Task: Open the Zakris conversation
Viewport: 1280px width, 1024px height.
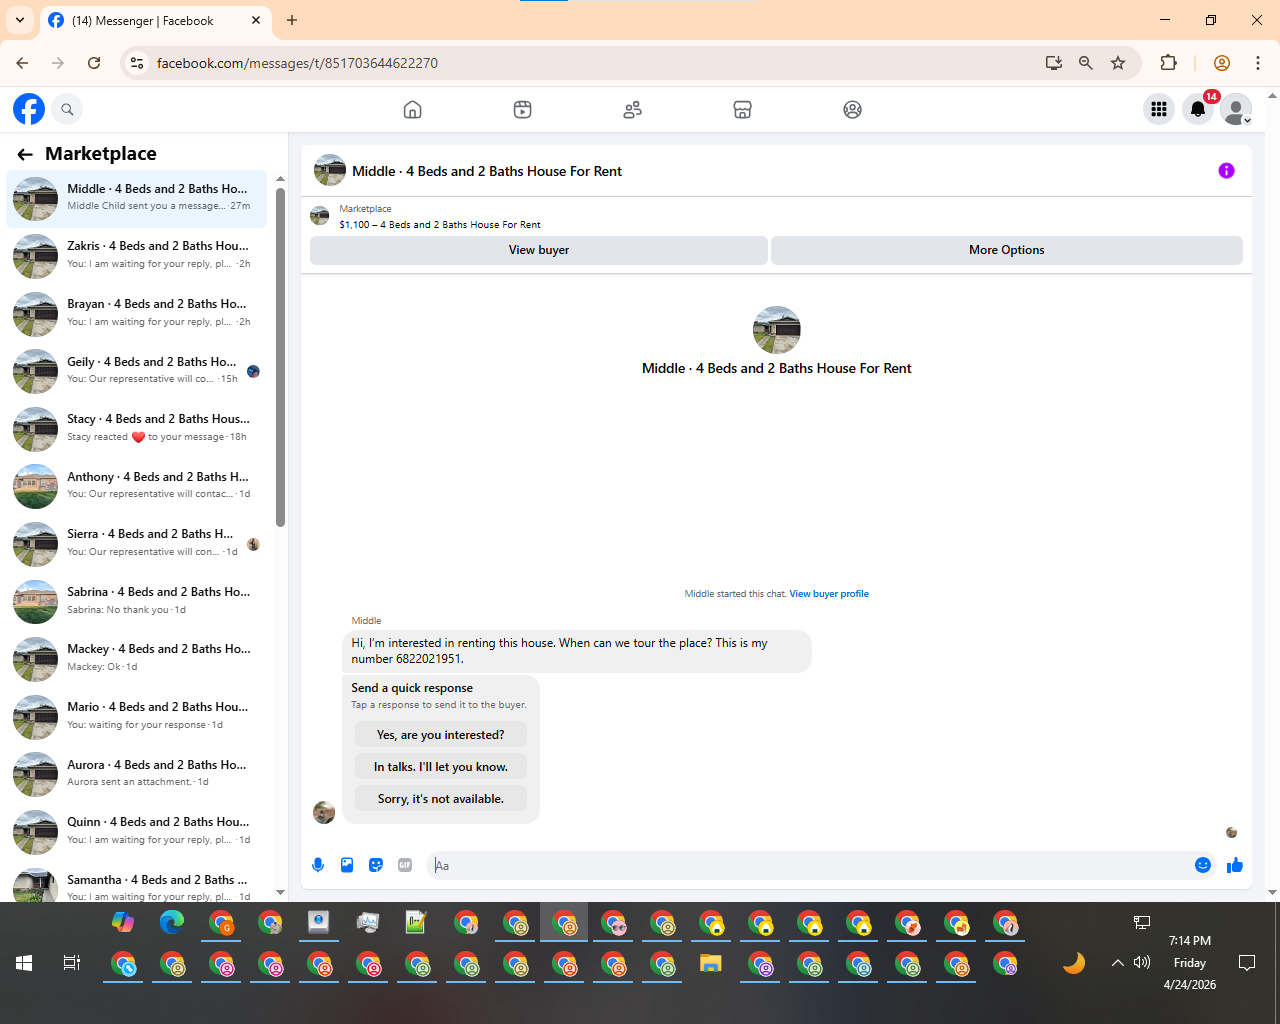Action: click(137, 256)
